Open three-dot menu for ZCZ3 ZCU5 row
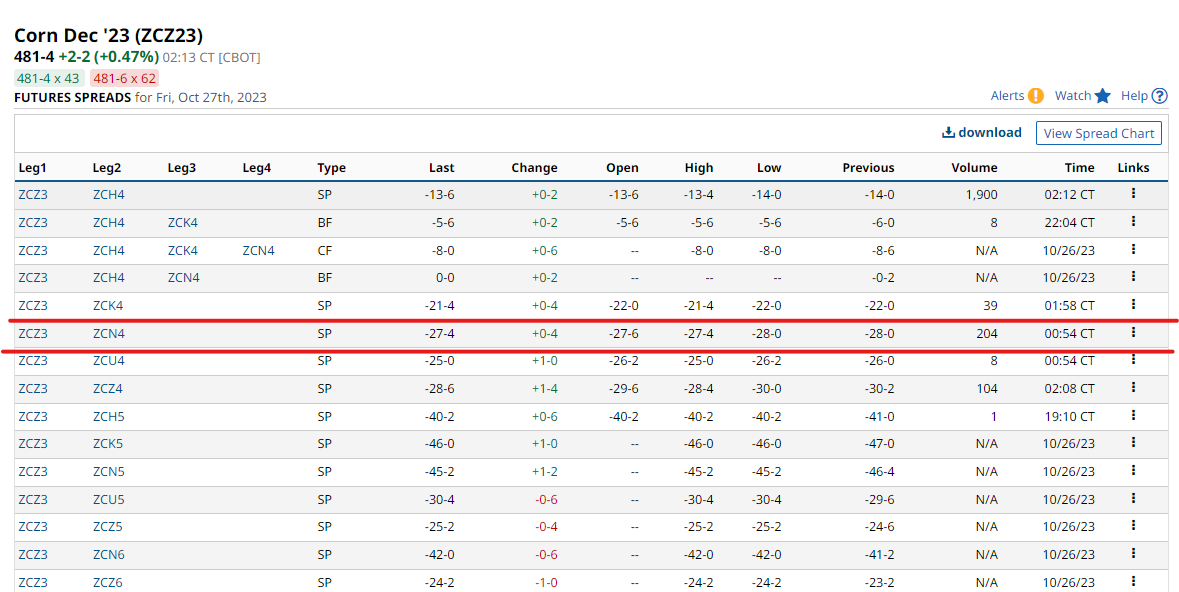This screenshot has width=1179, height=592. click(1133, 498)
